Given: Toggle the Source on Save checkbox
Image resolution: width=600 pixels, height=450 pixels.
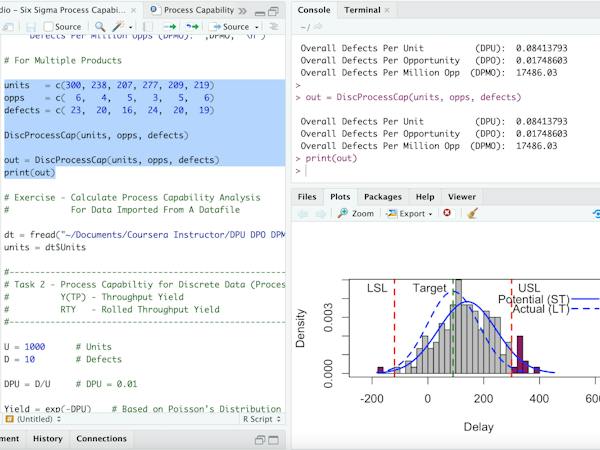Looking at the screenshot, I should click(48, 26).
